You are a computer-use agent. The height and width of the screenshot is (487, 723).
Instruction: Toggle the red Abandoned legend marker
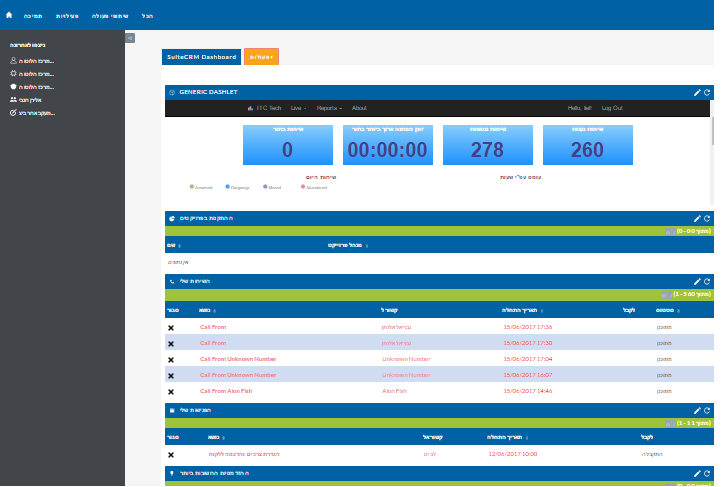[302, 186]
